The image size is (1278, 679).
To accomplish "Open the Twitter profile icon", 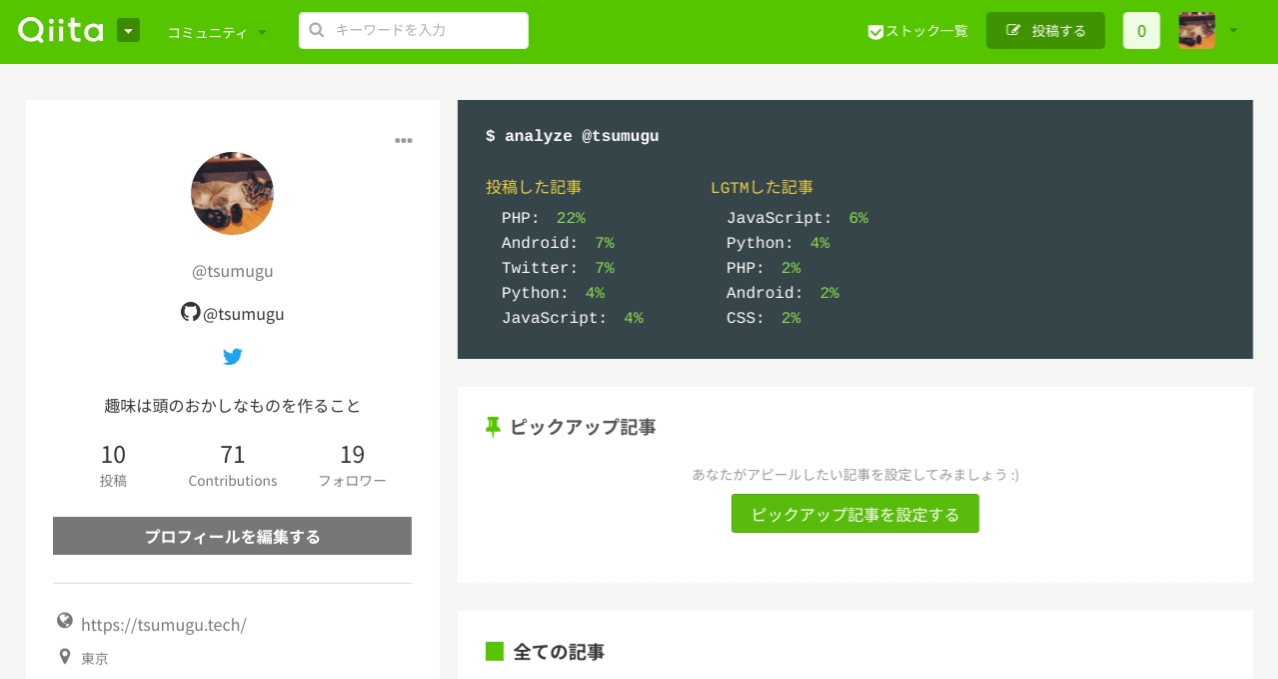I will (232, 356).
